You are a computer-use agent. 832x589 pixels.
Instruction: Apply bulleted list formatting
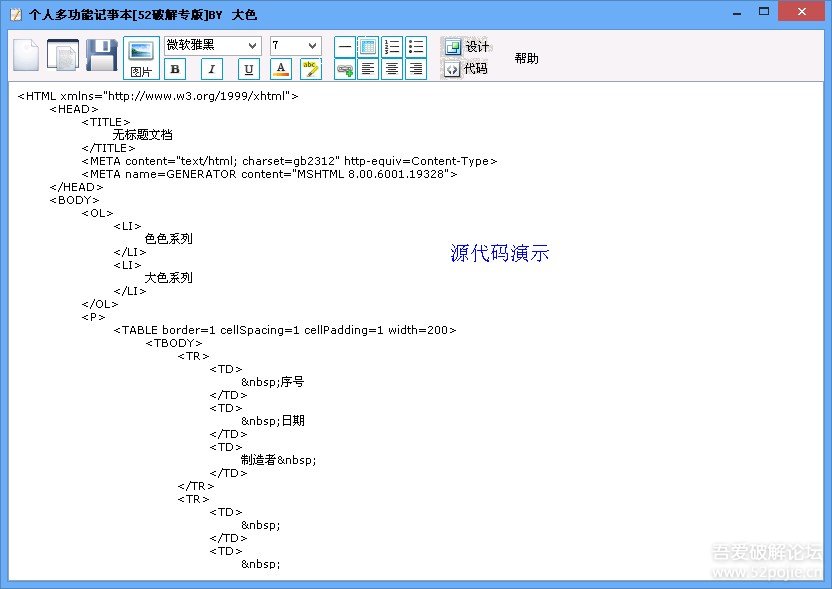[416, 46]
